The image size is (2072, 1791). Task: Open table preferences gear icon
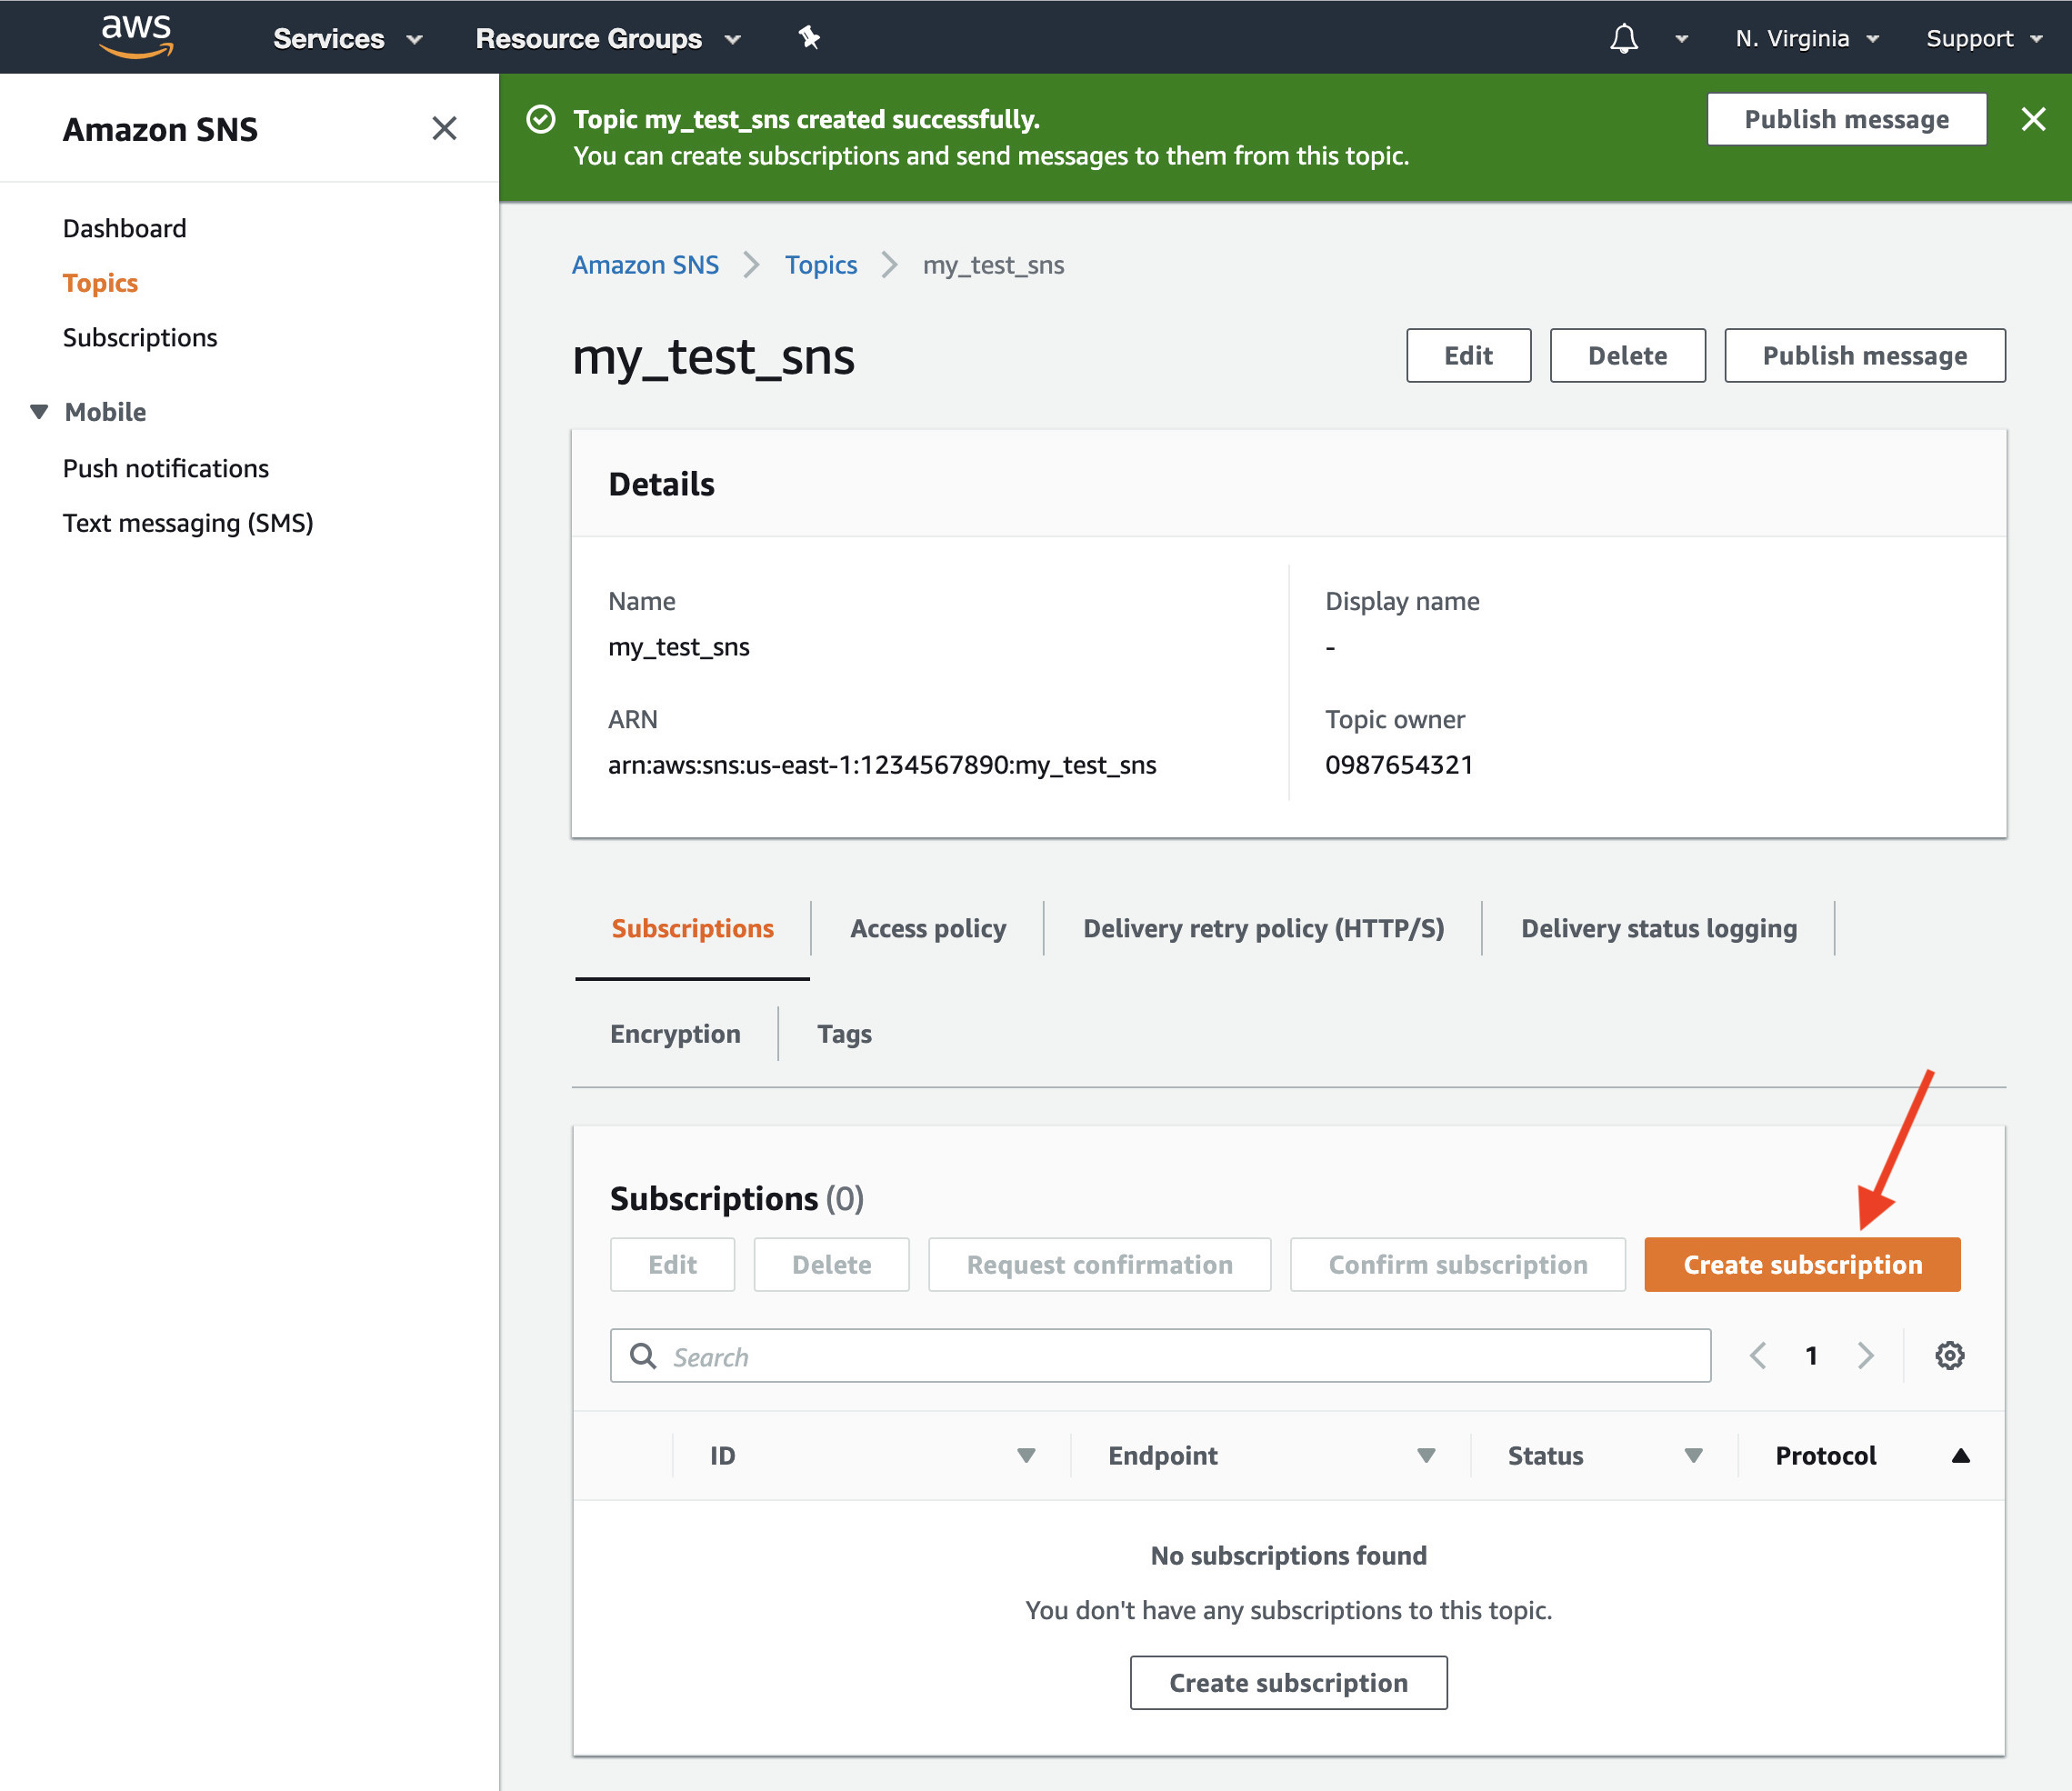1949,1355
